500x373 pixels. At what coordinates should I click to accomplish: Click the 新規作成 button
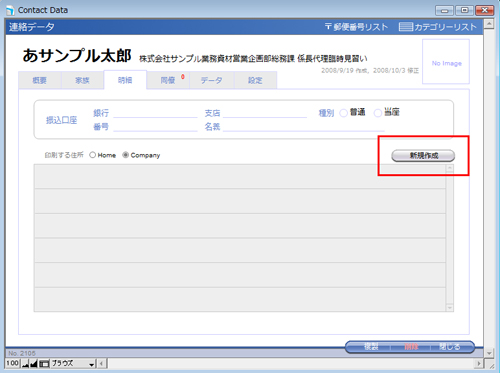pos(423,156)
